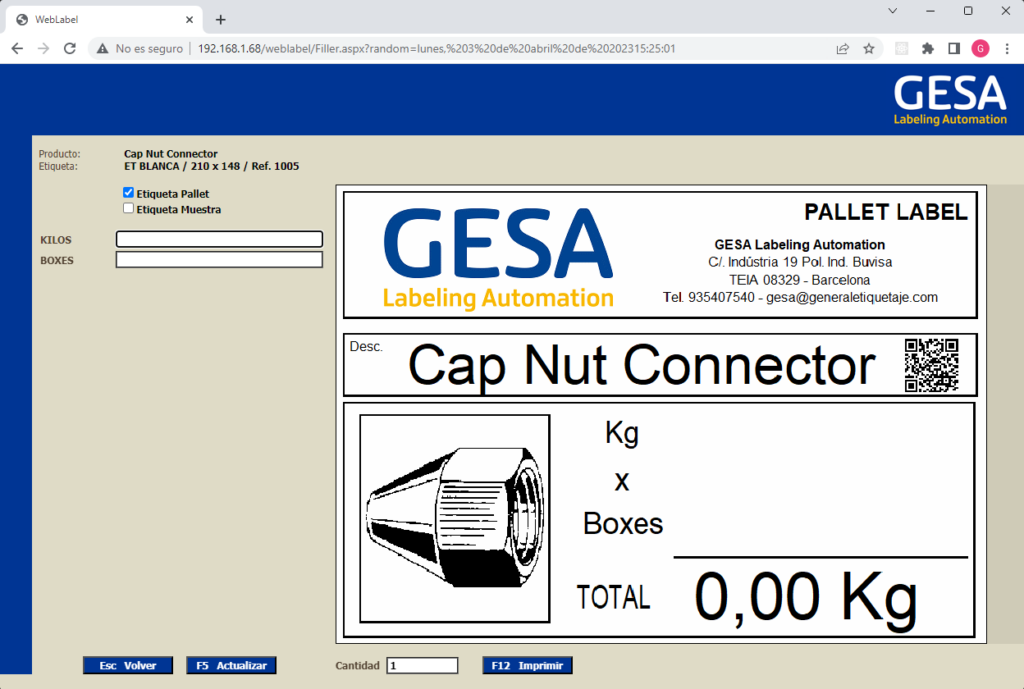Click the pink G profile avatar
Image resolution: width=1024 pixels, height=689 pixels.
click(979, 48)
